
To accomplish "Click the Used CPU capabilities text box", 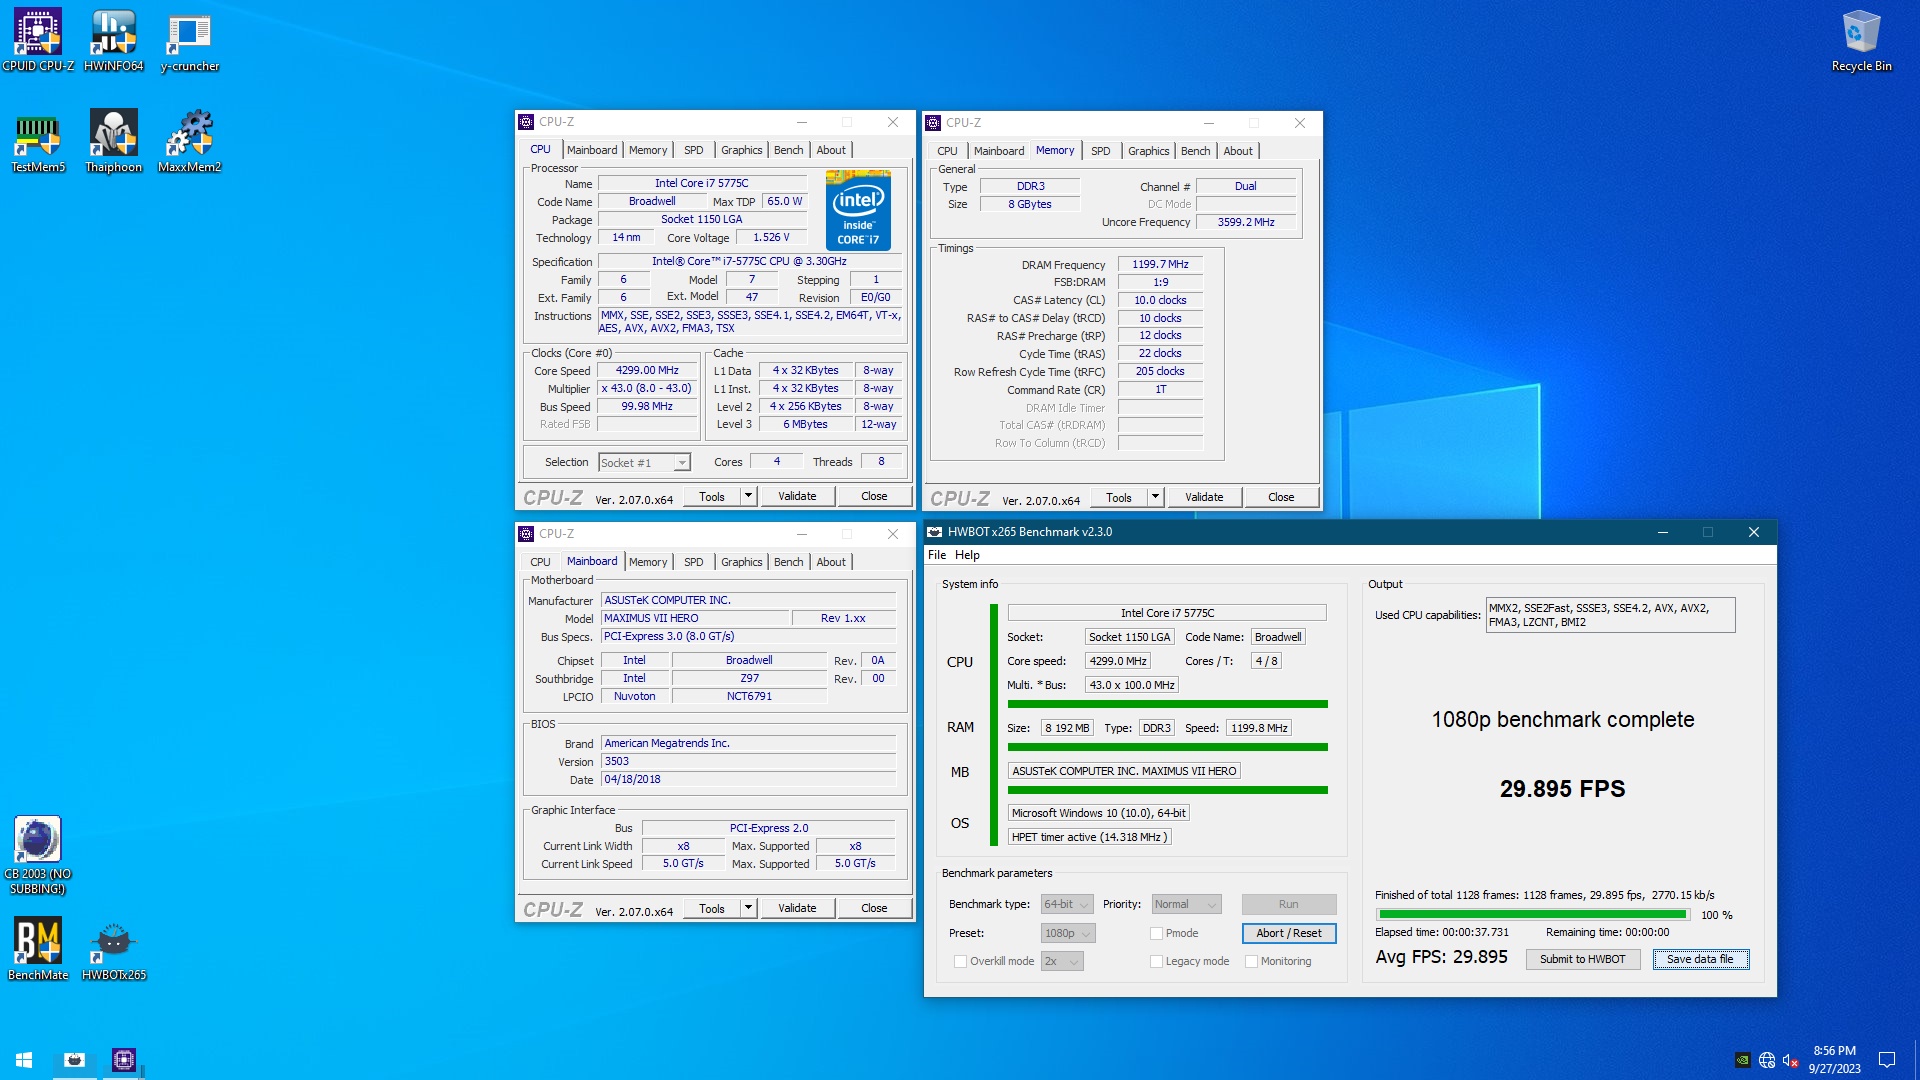I will 1610,615.
